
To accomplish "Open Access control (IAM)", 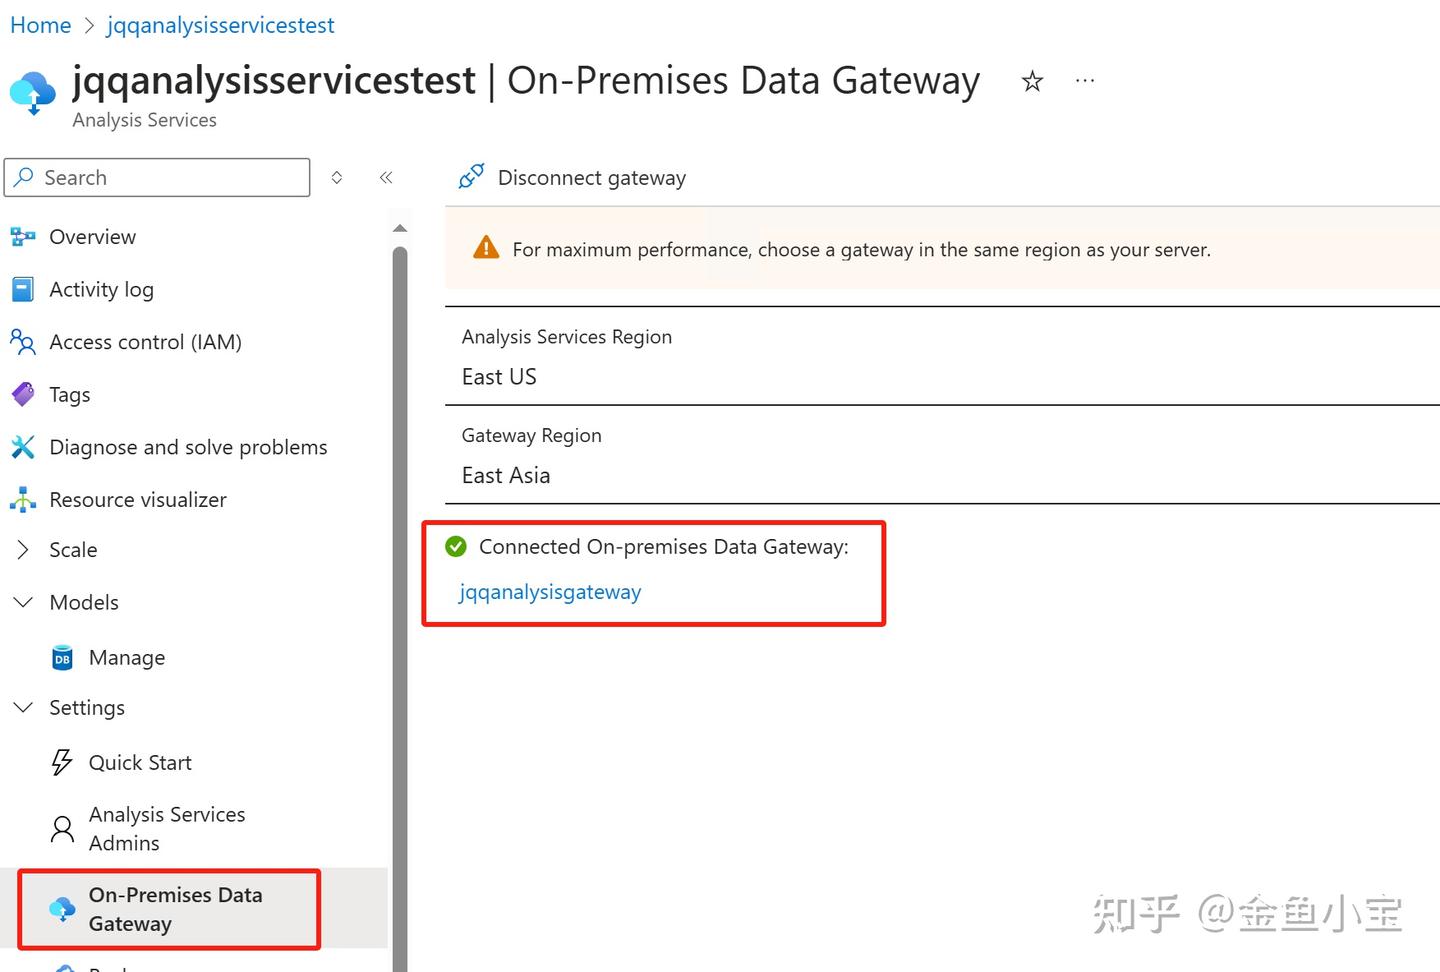I will 145,342.
